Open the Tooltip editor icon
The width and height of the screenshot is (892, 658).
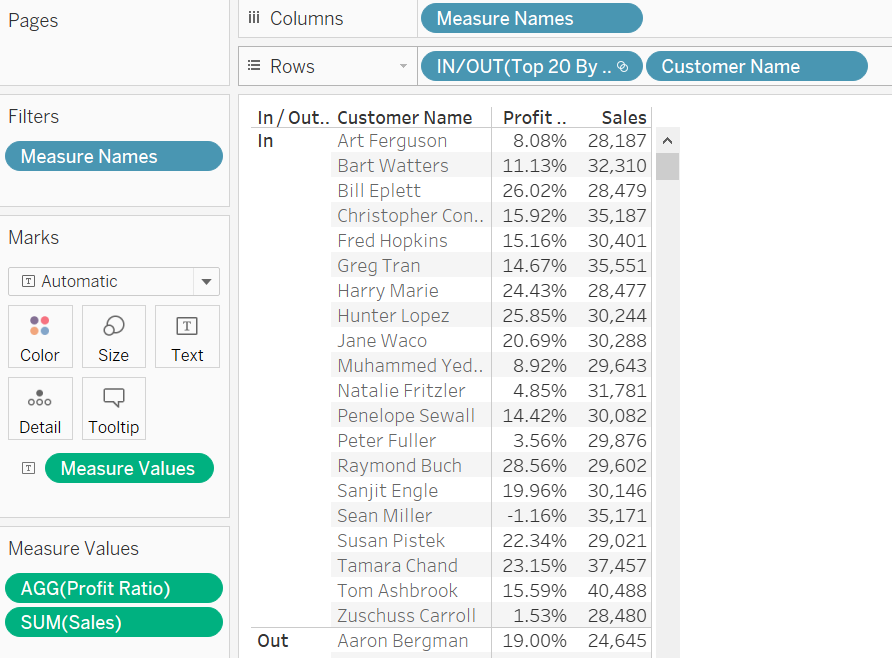pos(113,409)
